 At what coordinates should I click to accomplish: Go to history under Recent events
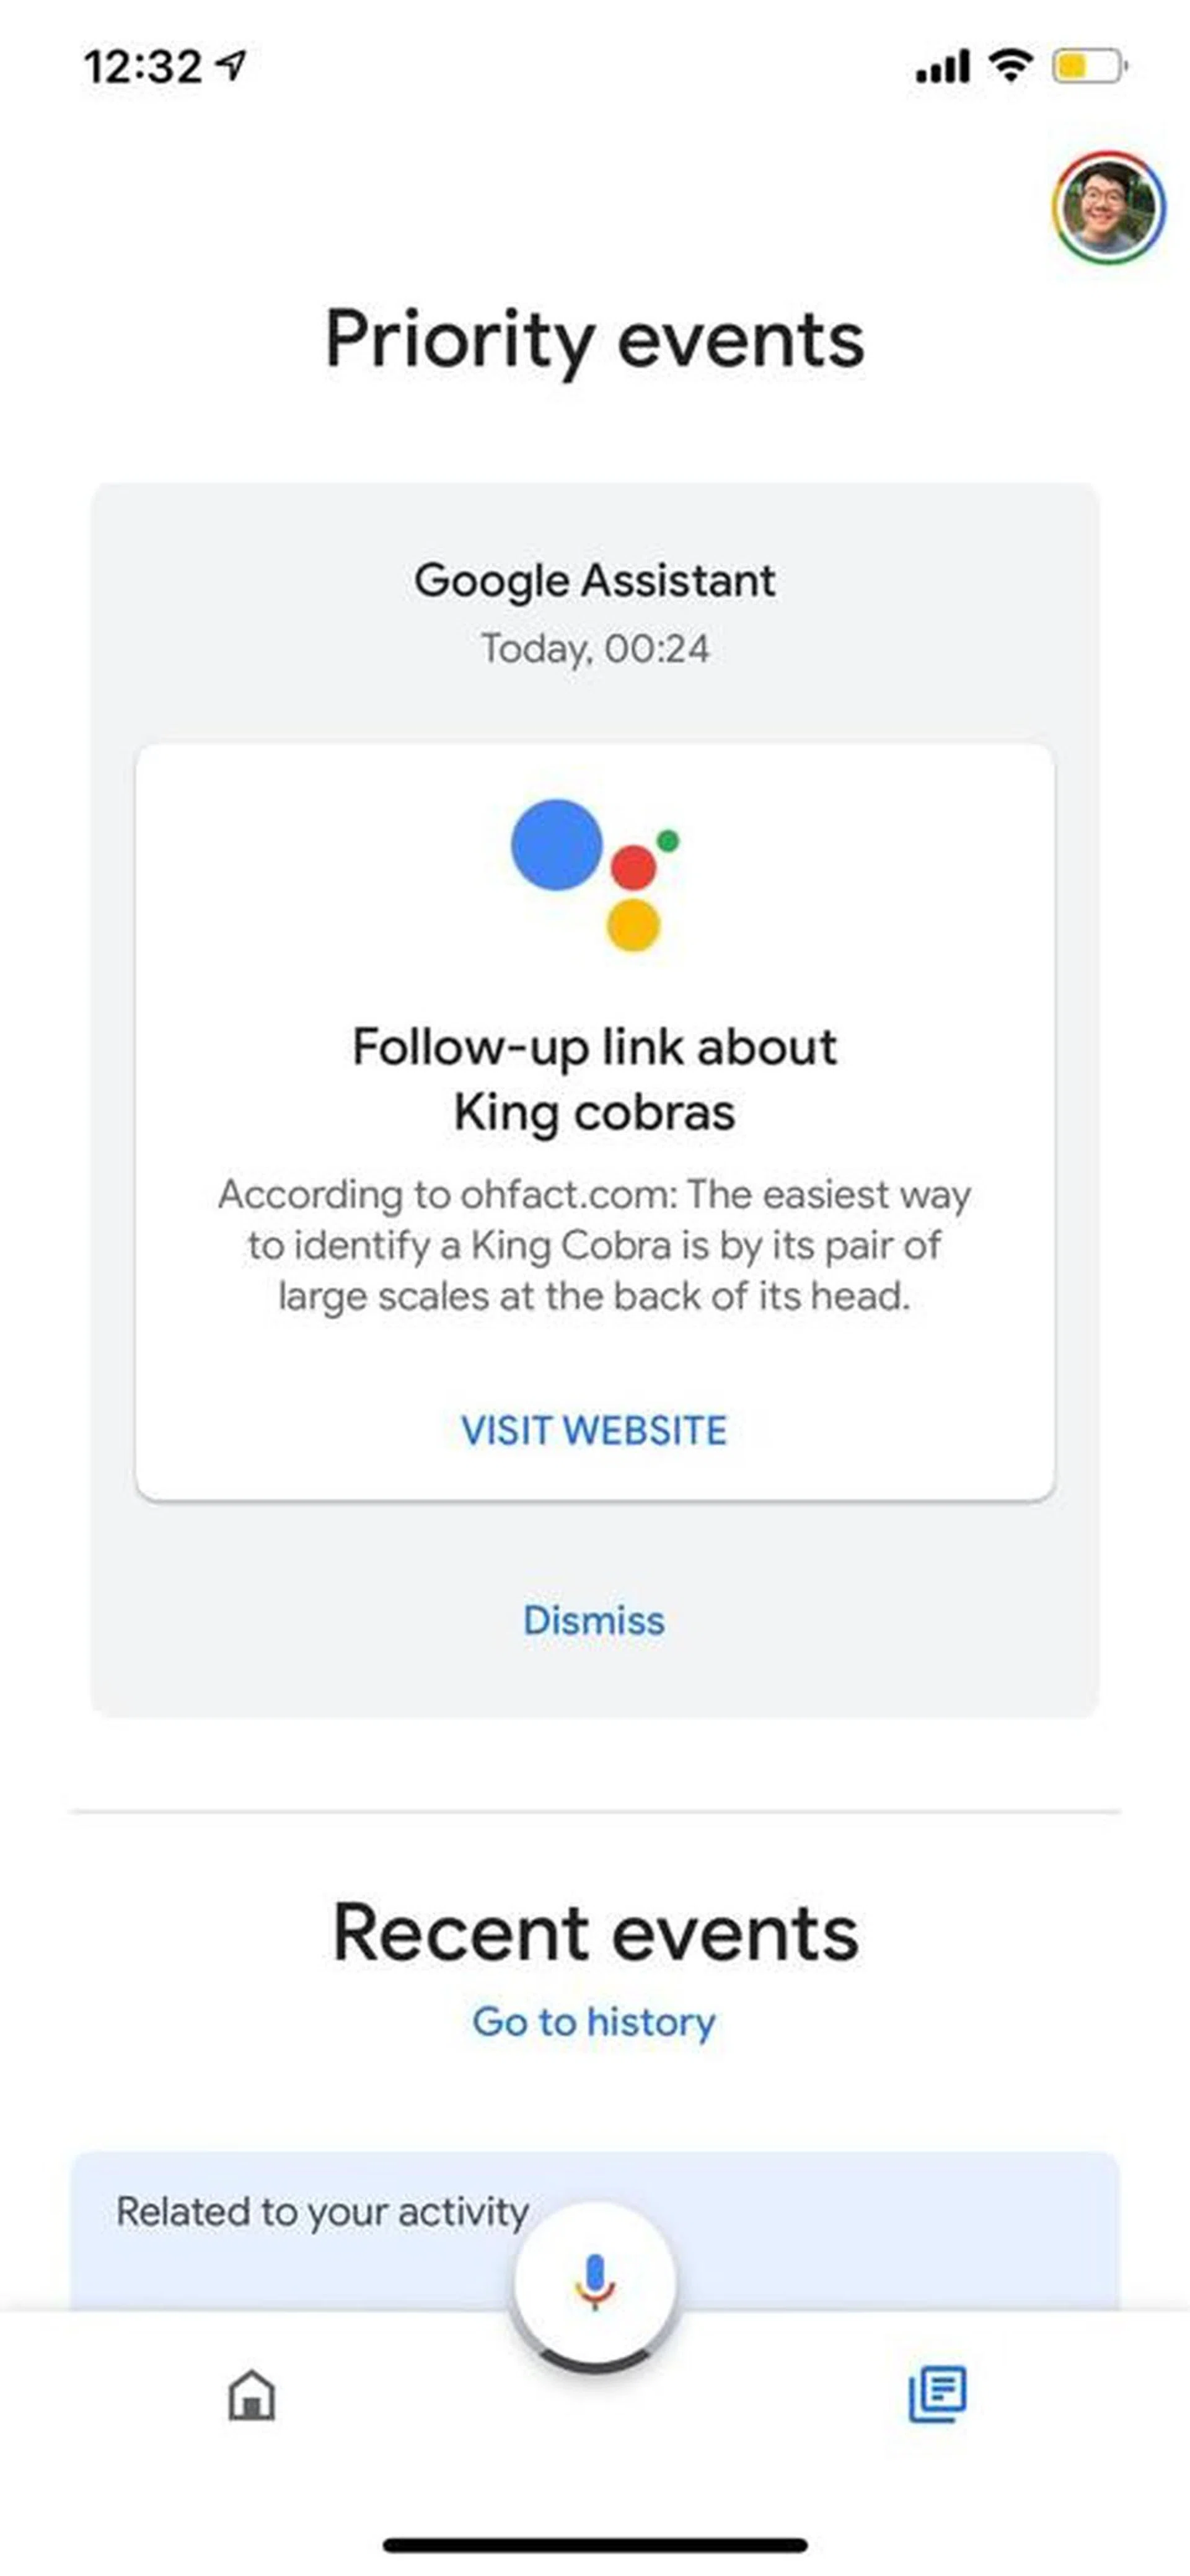(x=594, y=2022)
